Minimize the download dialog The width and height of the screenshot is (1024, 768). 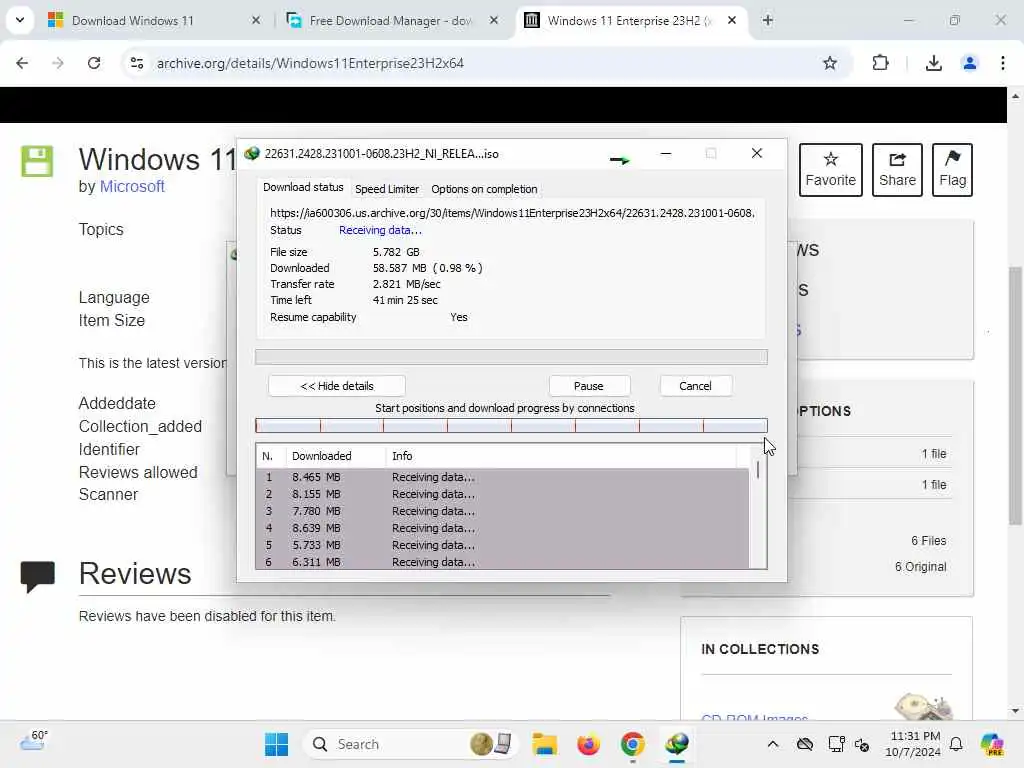pos(665,153)
